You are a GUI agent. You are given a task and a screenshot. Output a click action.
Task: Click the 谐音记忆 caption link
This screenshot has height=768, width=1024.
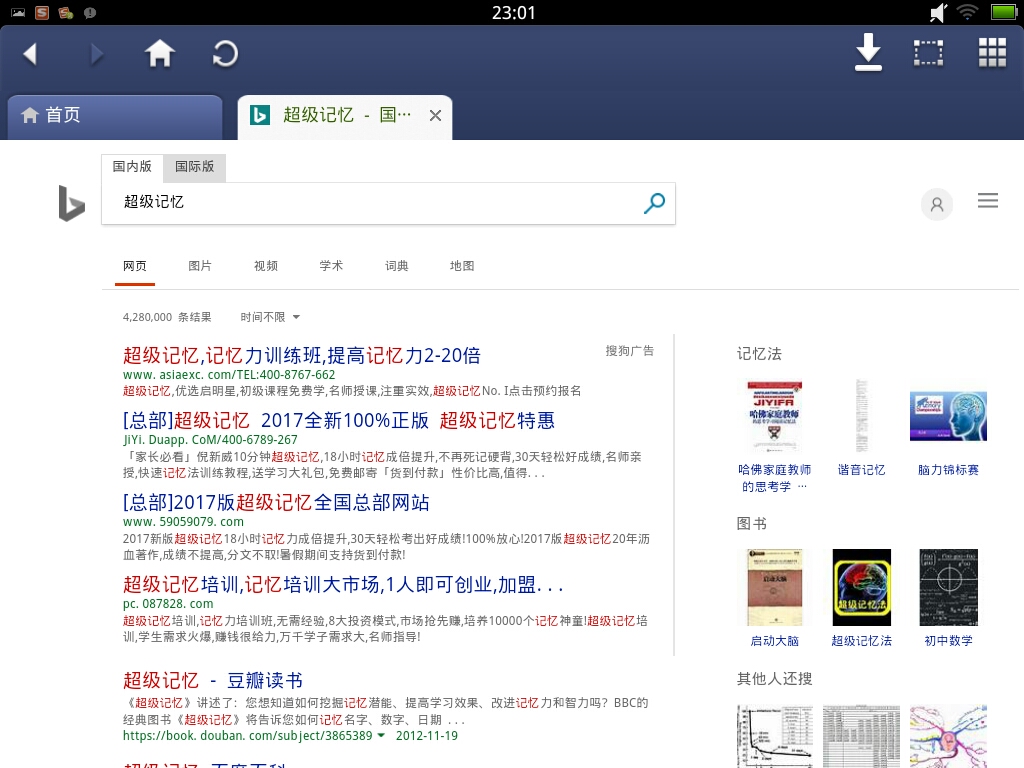(x=861, y=470)
